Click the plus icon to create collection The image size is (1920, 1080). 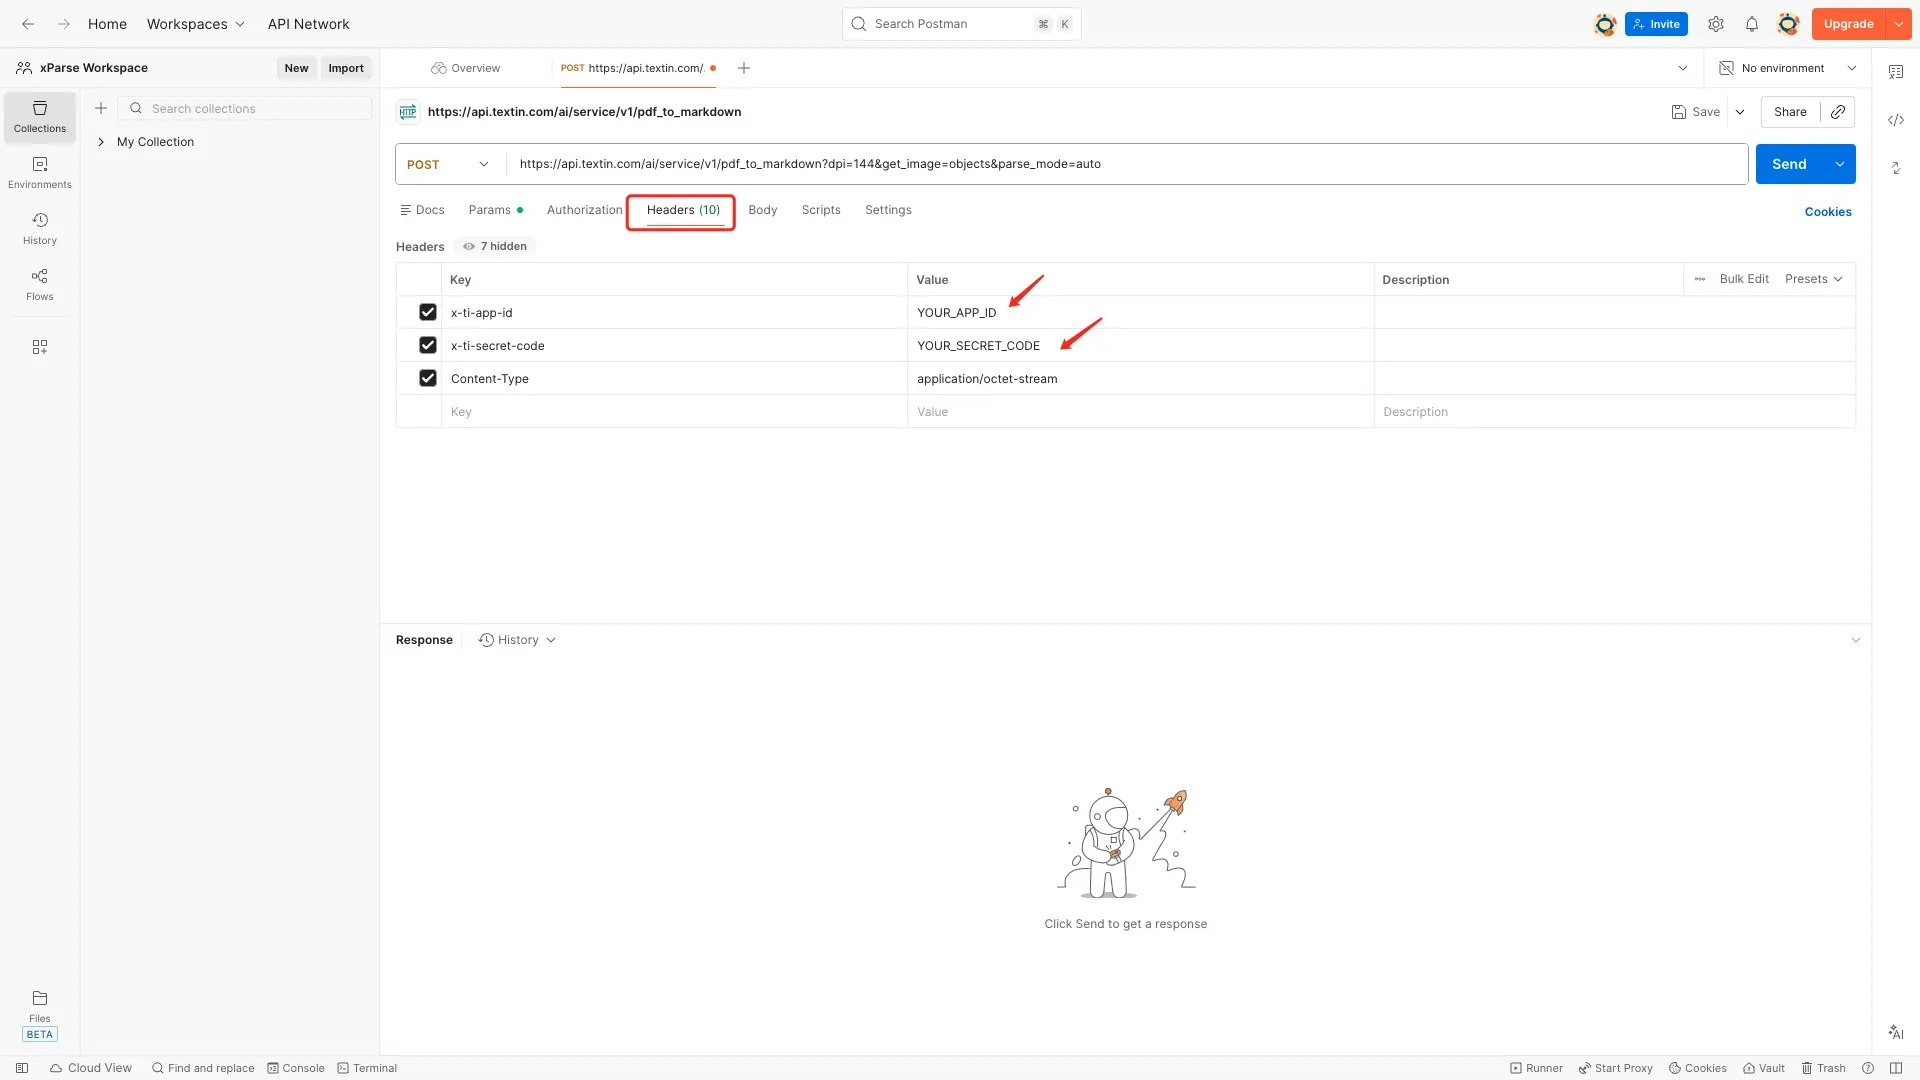(100, 108)
